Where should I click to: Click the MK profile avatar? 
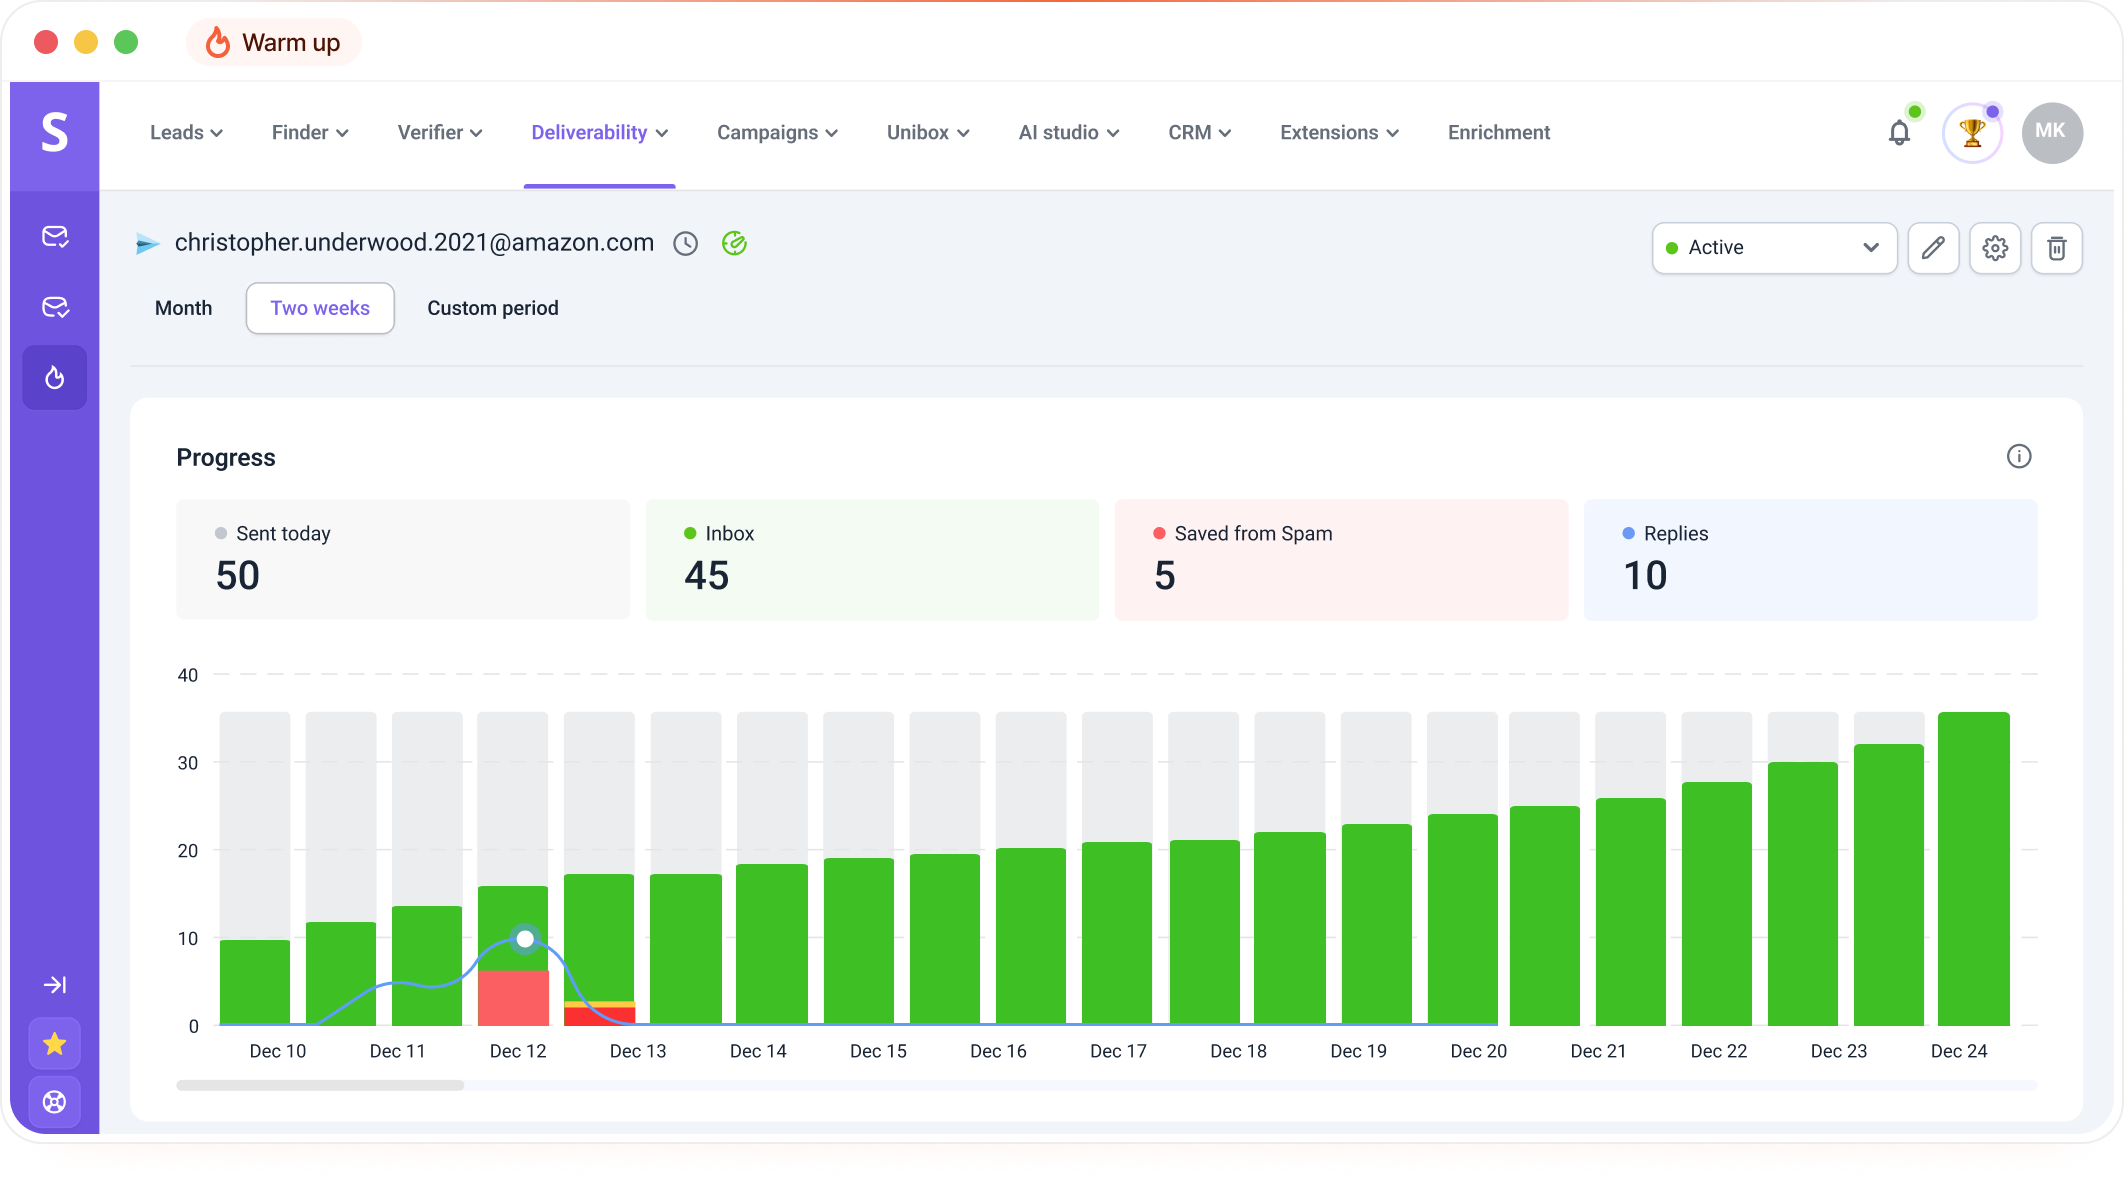2051,133
